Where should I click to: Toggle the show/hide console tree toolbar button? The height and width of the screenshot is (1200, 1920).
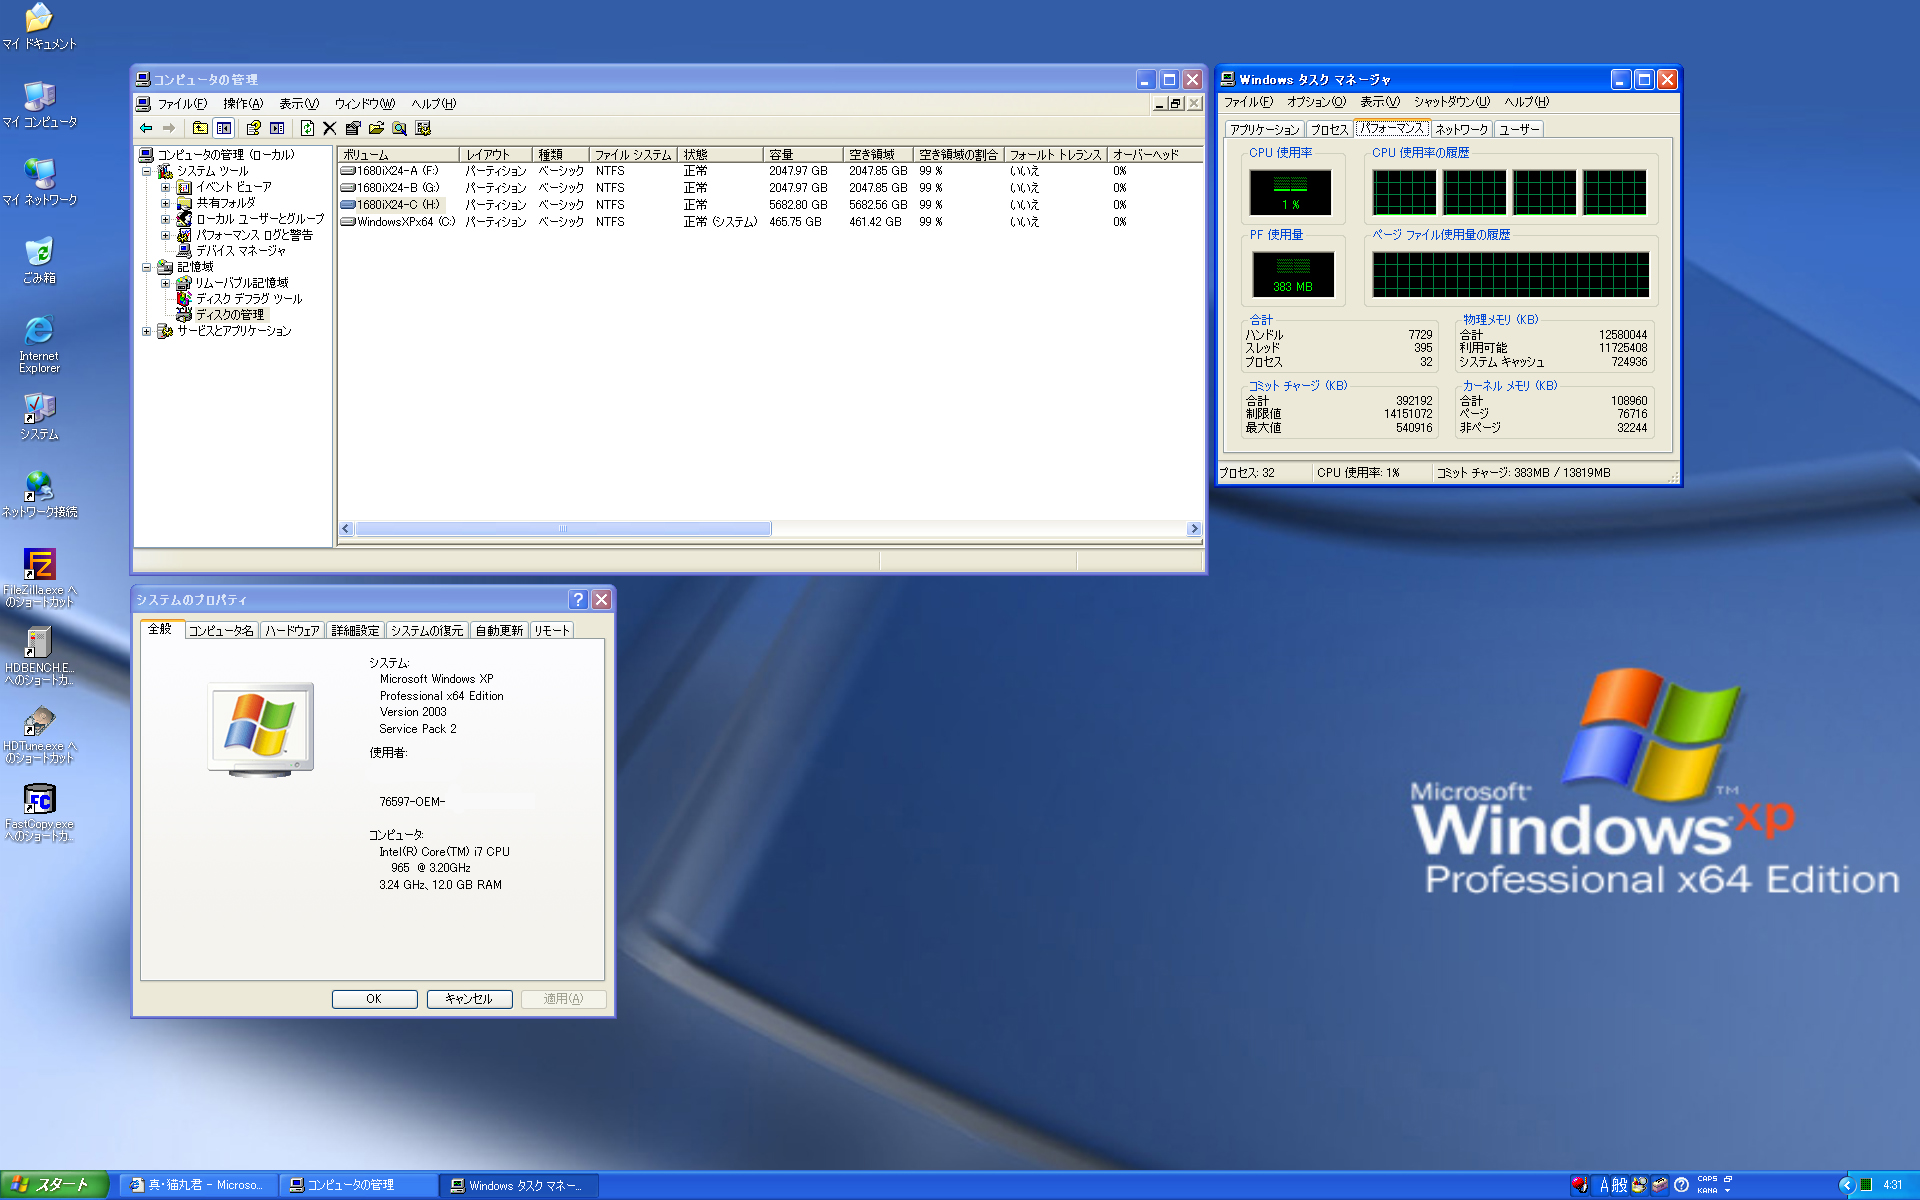[224, 128]
